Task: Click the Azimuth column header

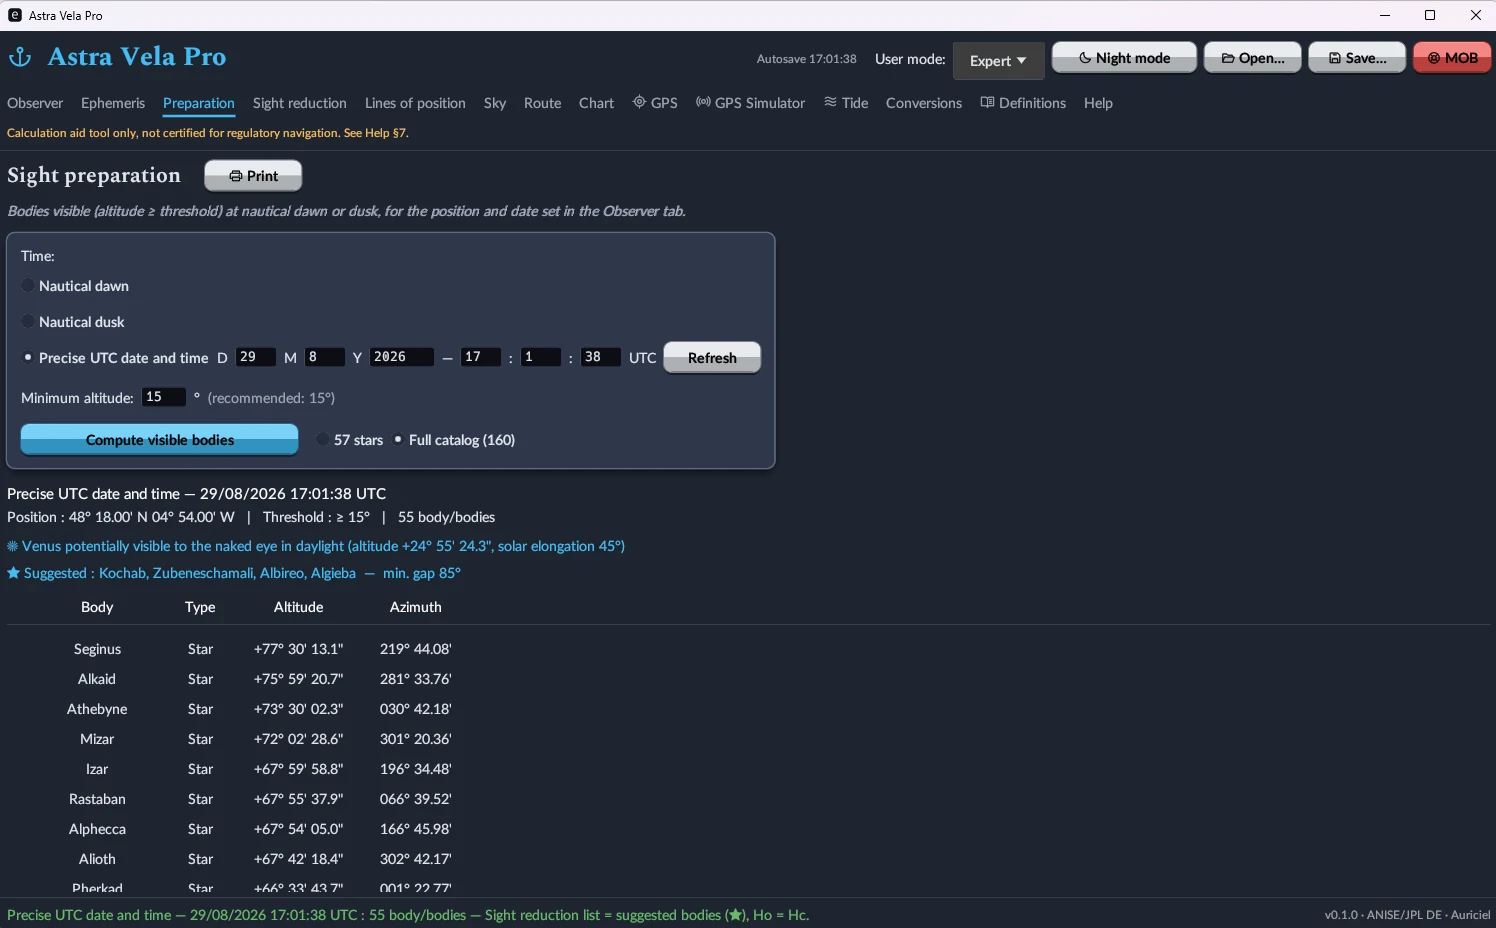Action: (415, 607)
